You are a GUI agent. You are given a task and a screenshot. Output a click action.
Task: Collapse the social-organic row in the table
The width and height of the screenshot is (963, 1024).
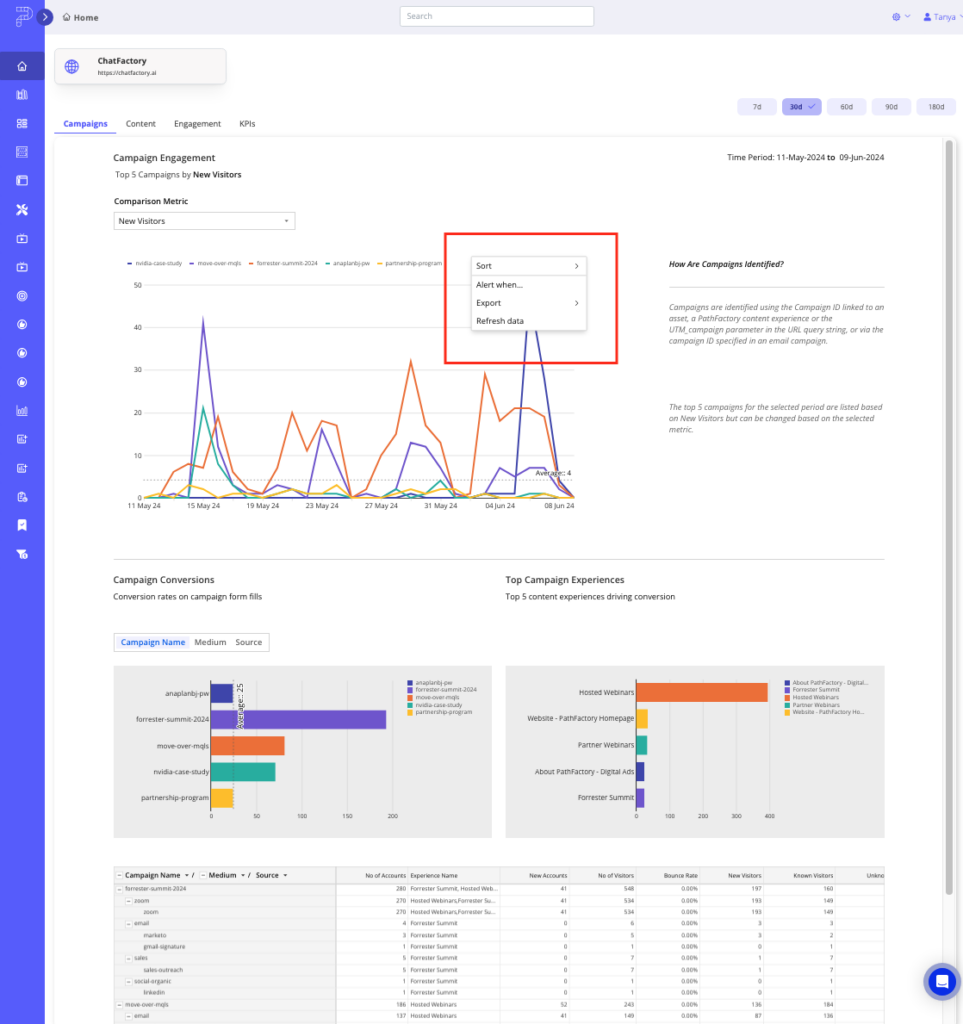coord(129,981)
